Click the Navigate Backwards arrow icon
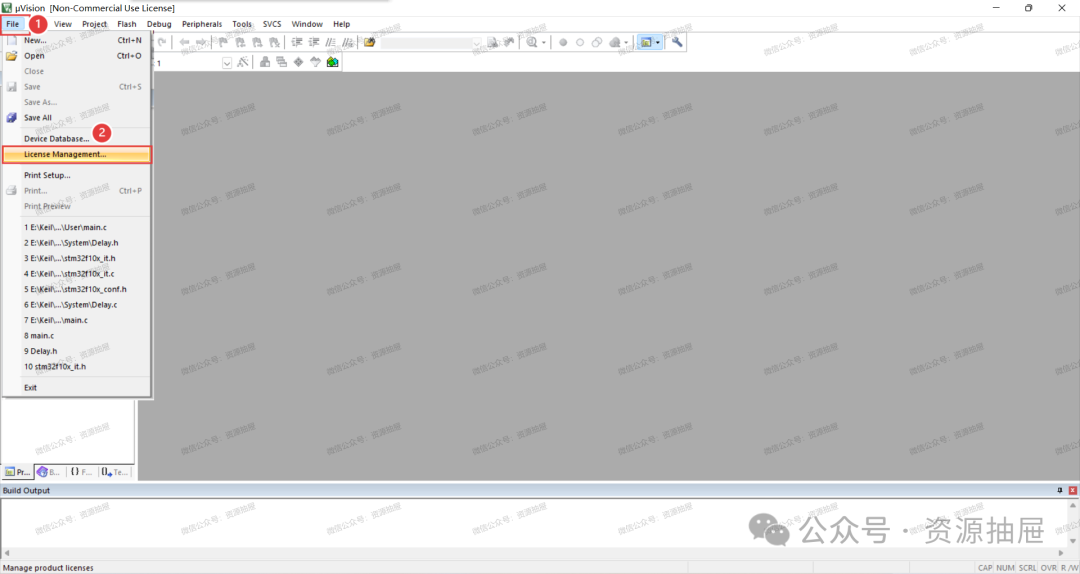The image size is (1080, 574). (x=184, y=43)
